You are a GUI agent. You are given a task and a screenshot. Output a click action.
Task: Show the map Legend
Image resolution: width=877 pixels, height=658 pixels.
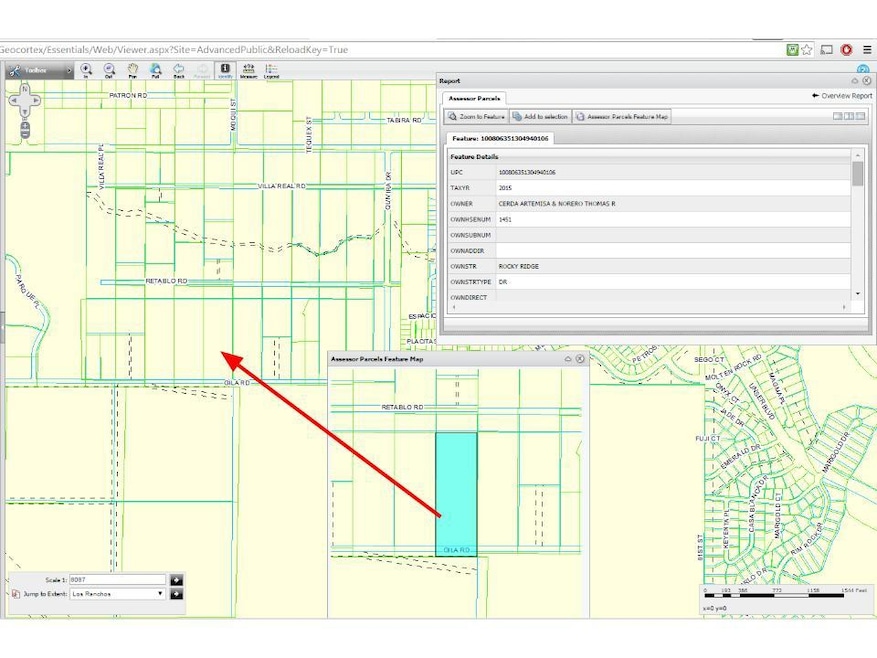(x=271, y=70)
